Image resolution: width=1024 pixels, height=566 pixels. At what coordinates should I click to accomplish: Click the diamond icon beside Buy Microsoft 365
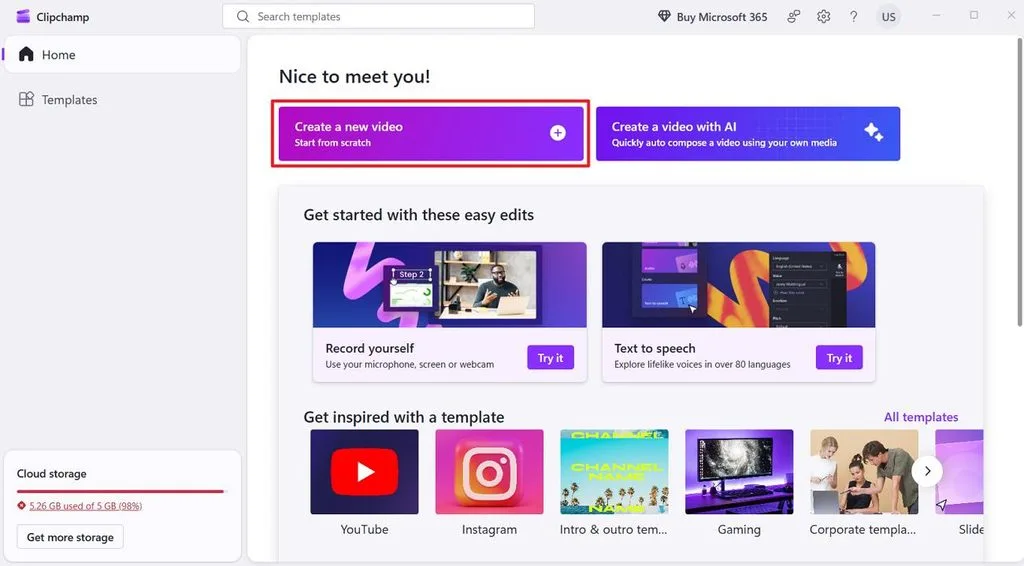click(664, 16)
